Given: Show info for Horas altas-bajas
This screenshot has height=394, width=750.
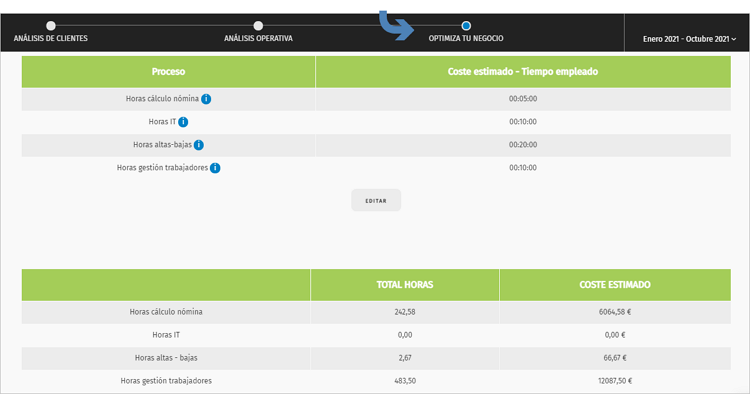Looking at the screenshot, I should pyautogui.click(x=199, y=145).
